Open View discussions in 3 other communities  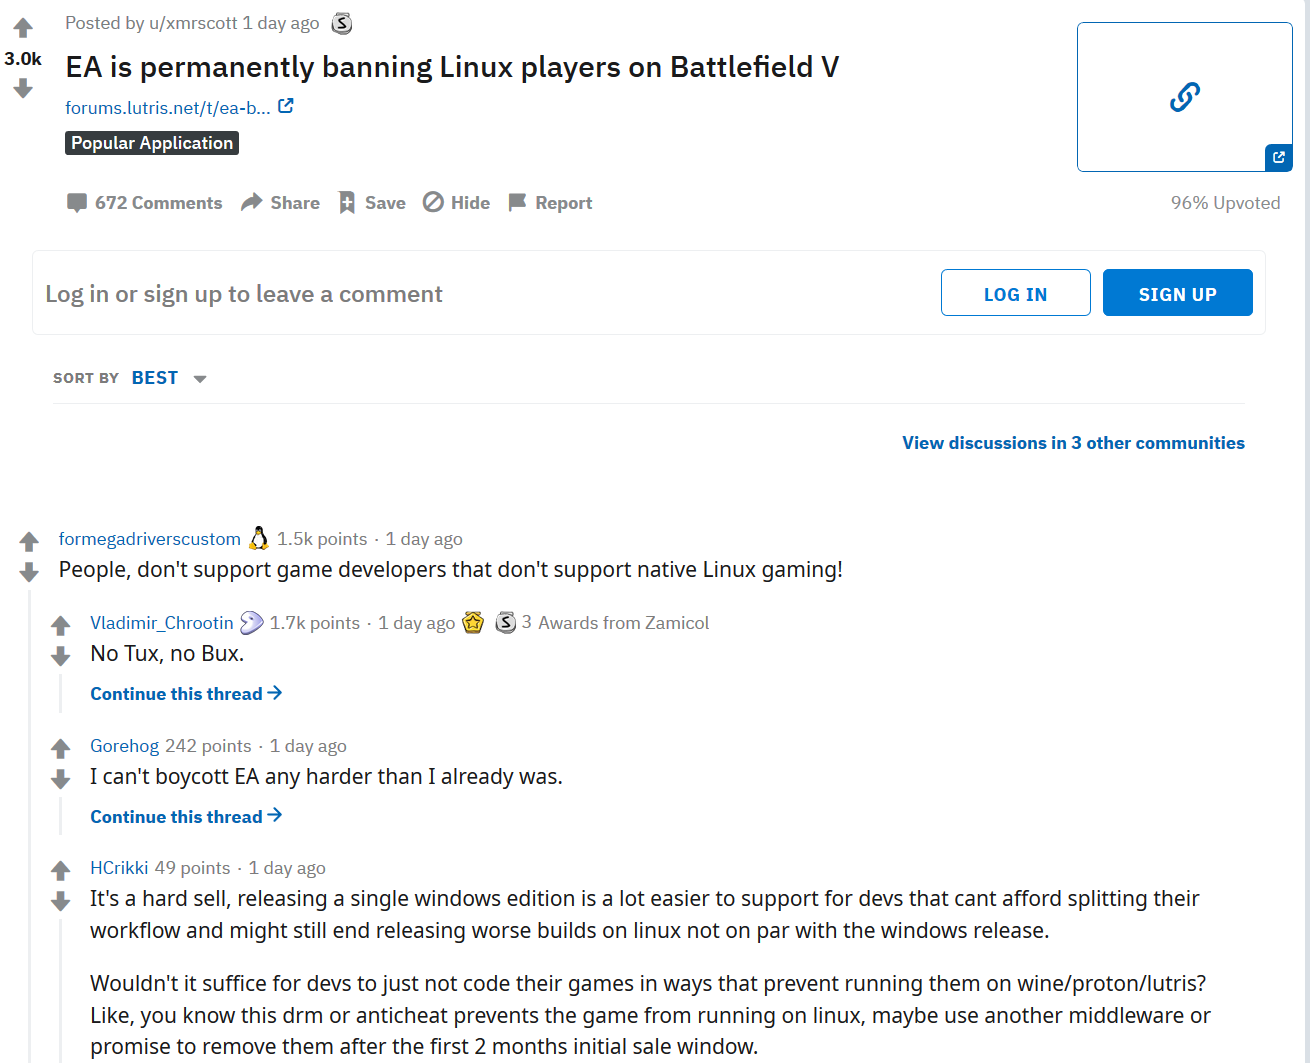[x=1073, y=443]
